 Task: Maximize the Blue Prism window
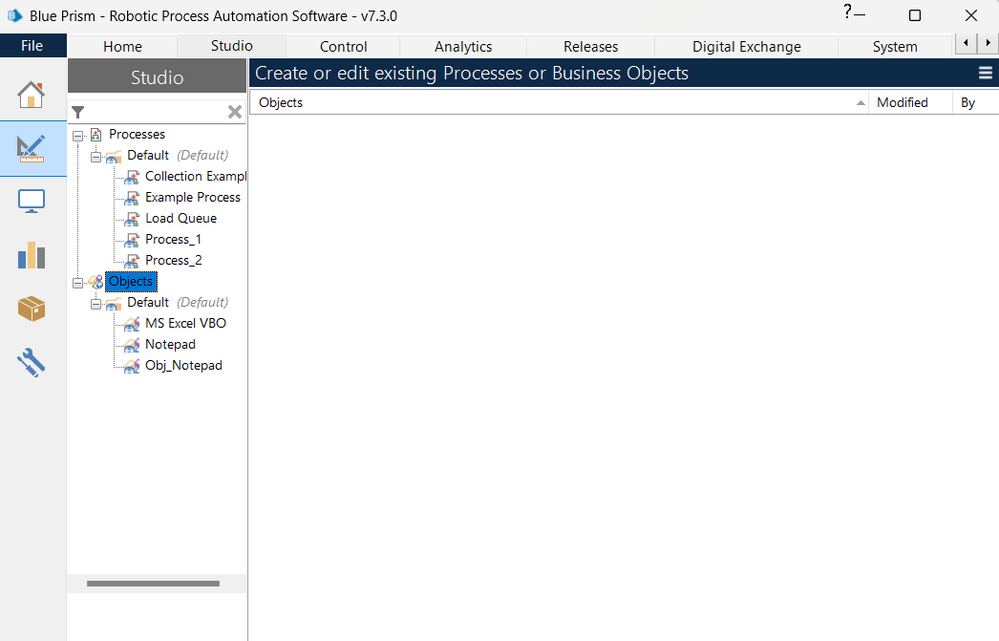(914, 15)
